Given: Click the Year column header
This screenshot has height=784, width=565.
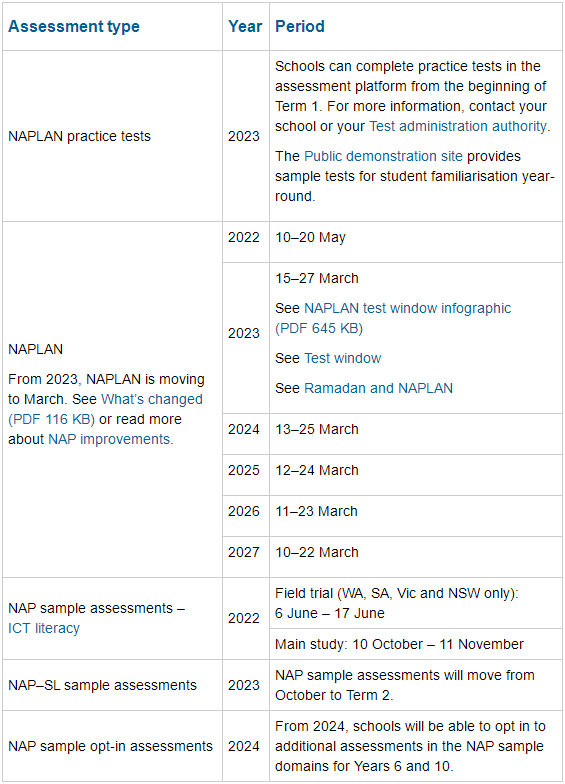Looking at the screenshot, I should point(245,26).
